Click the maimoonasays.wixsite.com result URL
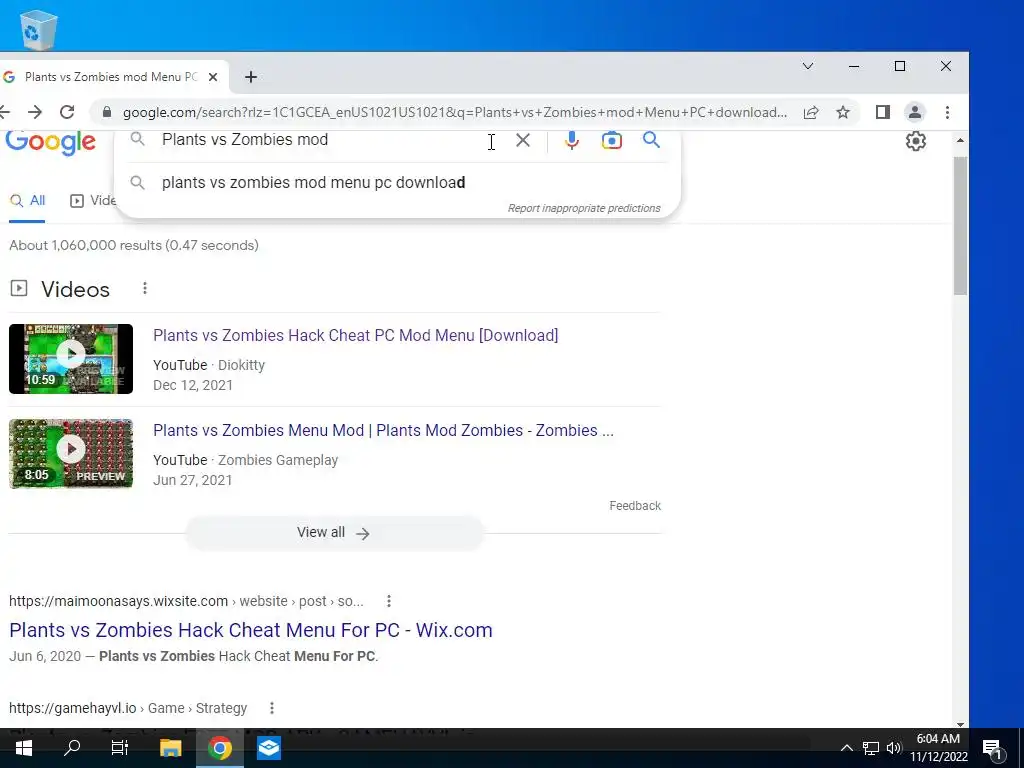 tap(186, 601)
